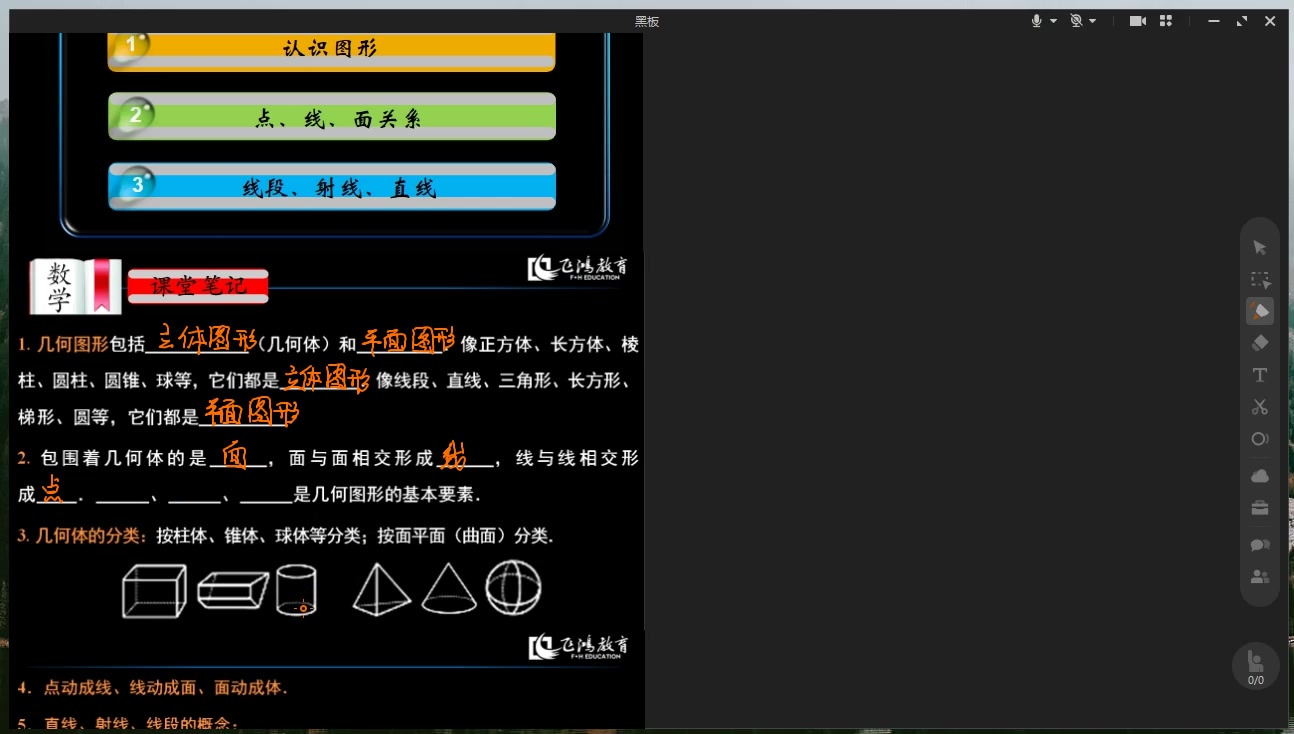
Task: Select the Scissors cut tool
Action: (1260, 407)
